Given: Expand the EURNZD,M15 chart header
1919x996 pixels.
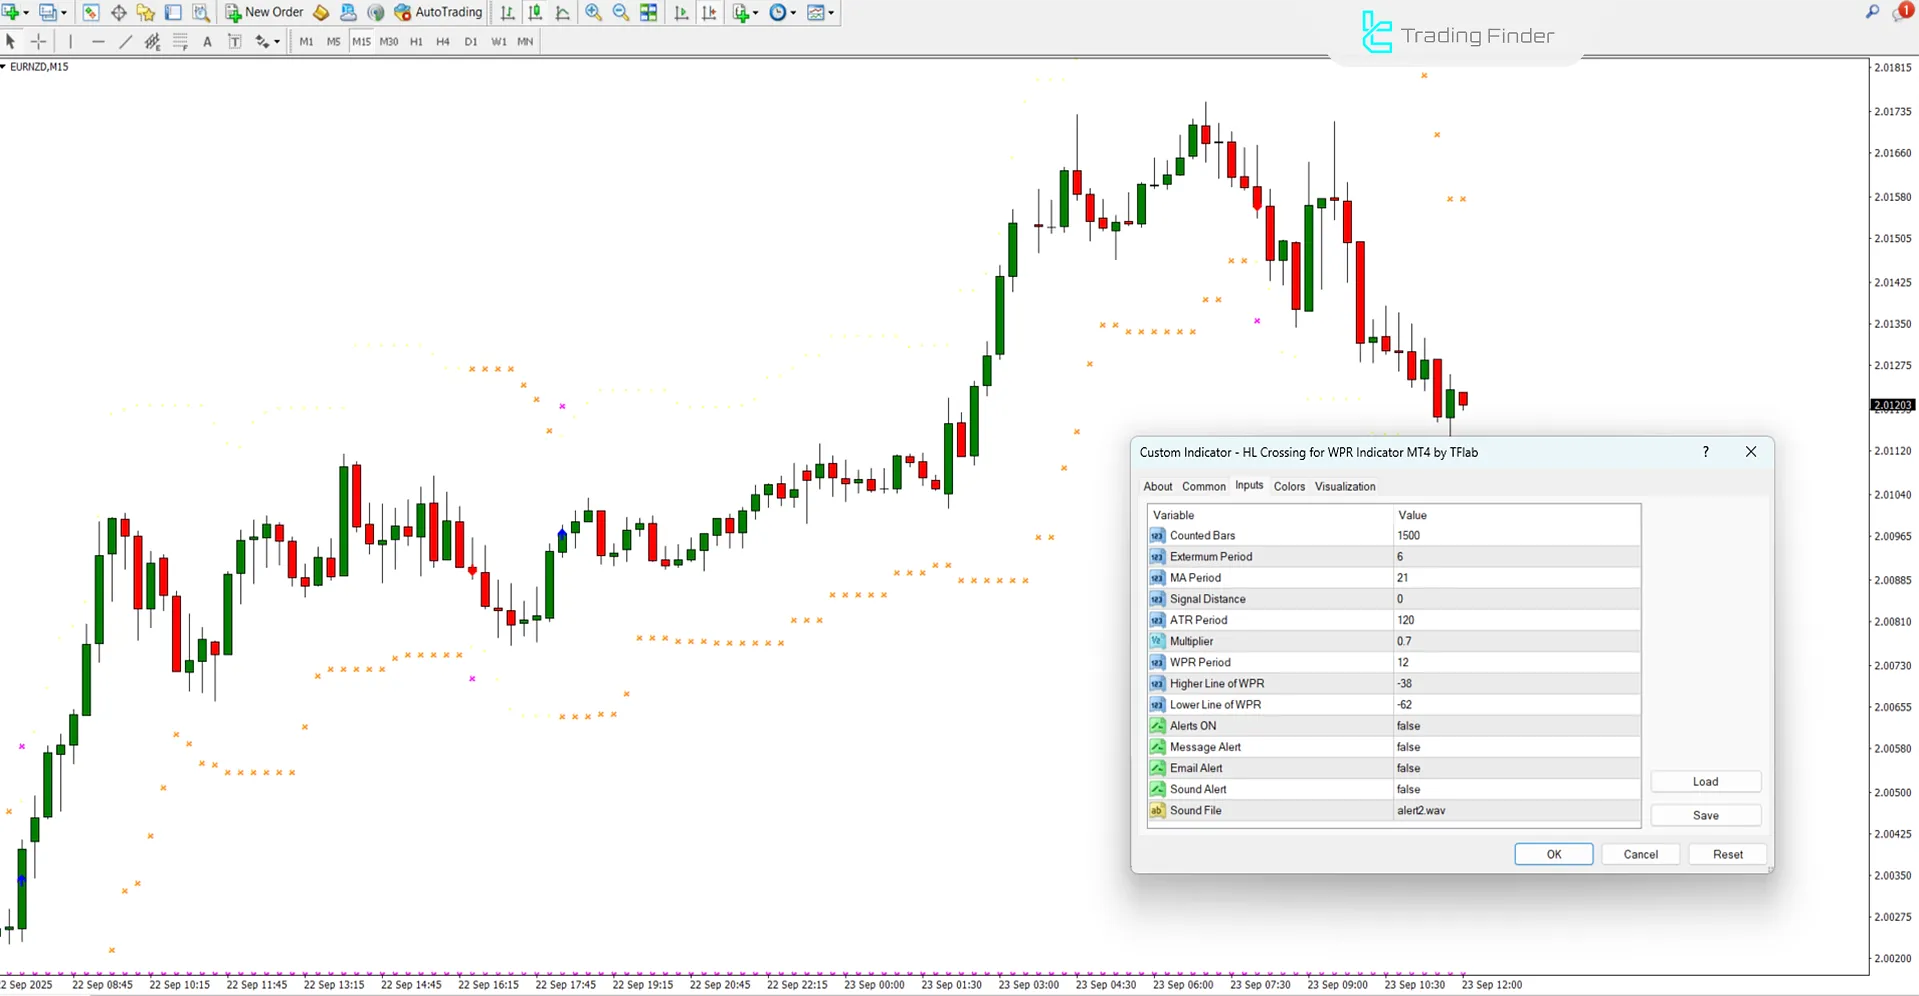Looking at the screenshot, I should click(x=7, y=66).
